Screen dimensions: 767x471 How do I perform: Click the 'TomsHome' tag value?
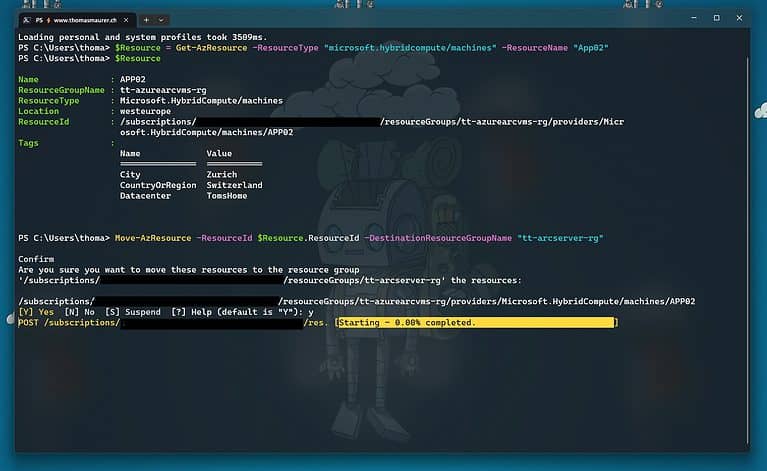226,196
